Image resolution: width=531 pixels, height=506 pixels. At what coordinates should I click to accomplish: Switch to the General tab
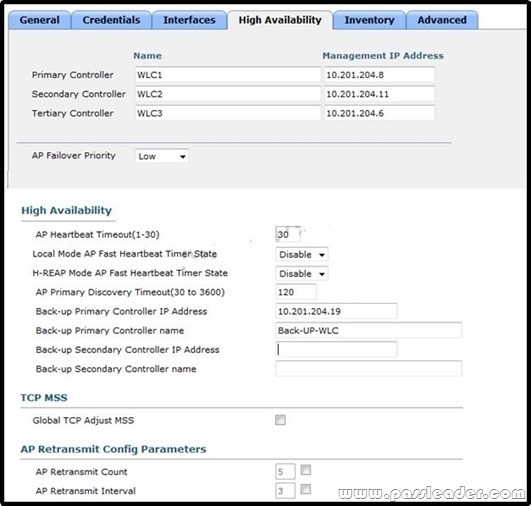coord(40,20)
